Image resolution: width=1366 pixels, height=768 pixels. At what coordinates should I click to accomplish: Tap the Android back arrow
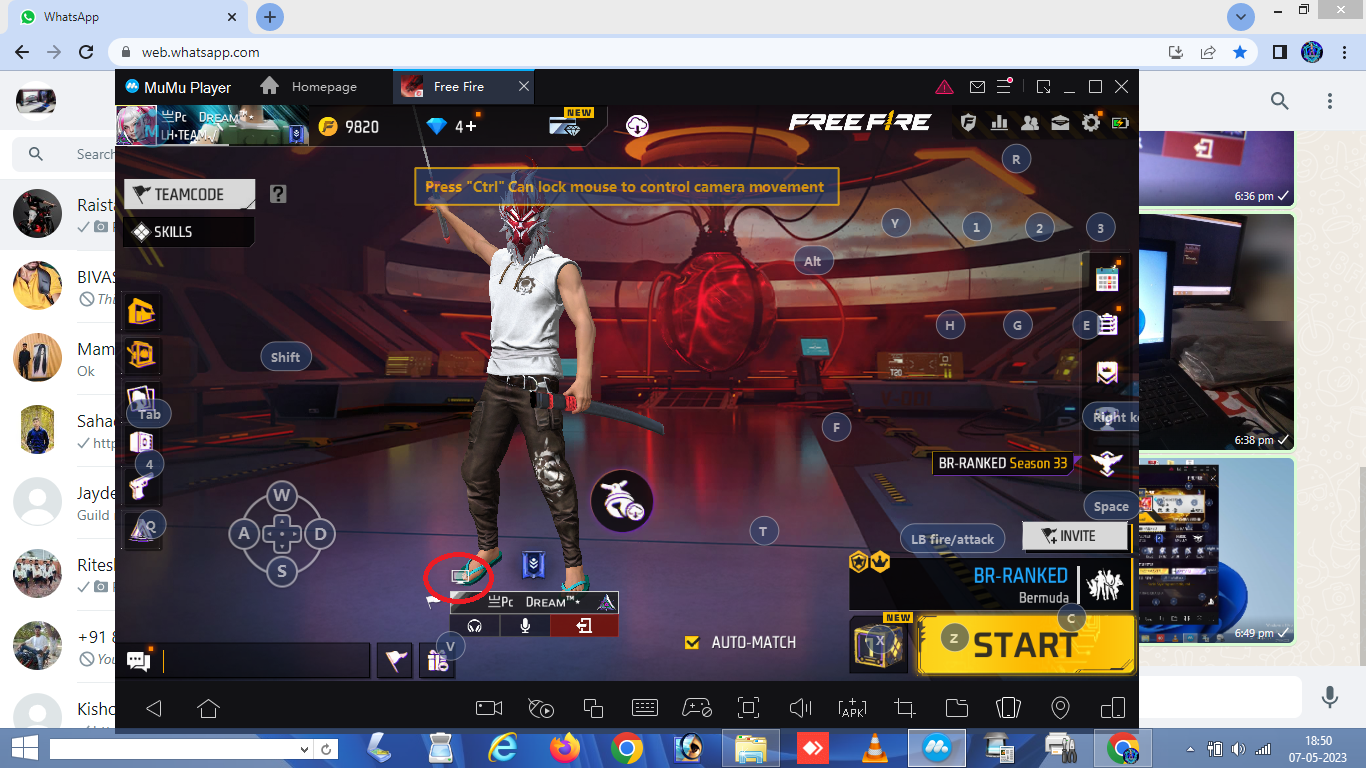click(x=154, y=708)
